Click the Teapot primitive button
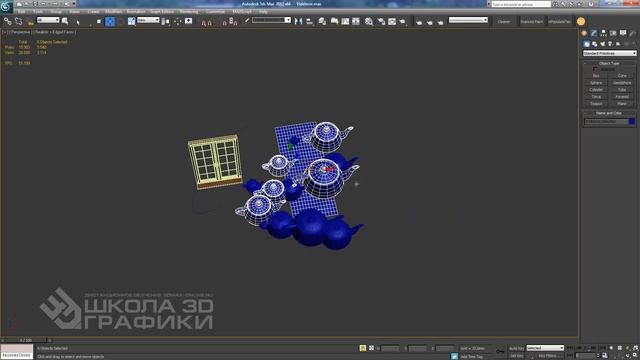This screenshot has width=640, height=360. pyautogui.click(x=596, y=104)
